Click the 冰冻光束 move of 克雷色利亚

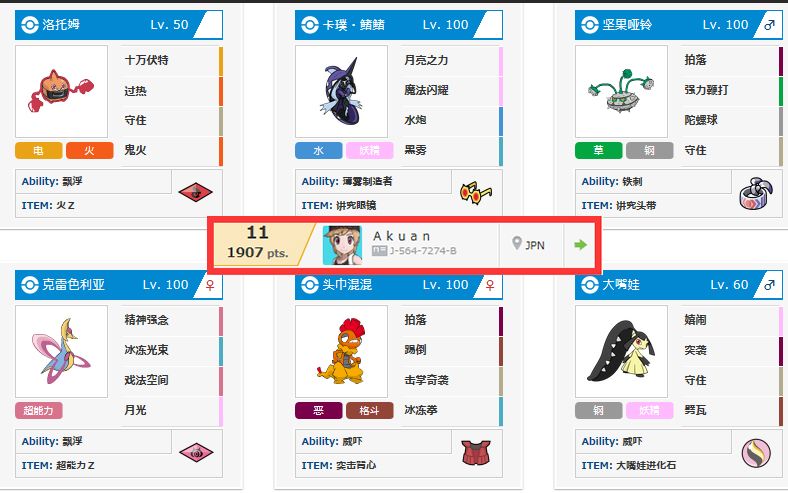[x=171, y=350]
